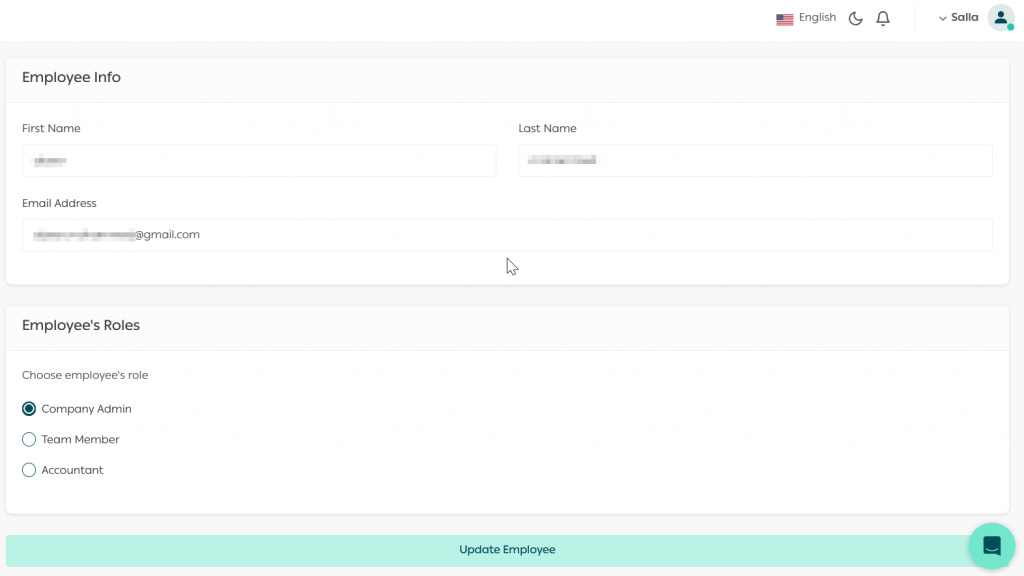Click the Employee's Roles section header
Image resolution: width=1024 pixels, height=576 pixels.
click(81, 326)
